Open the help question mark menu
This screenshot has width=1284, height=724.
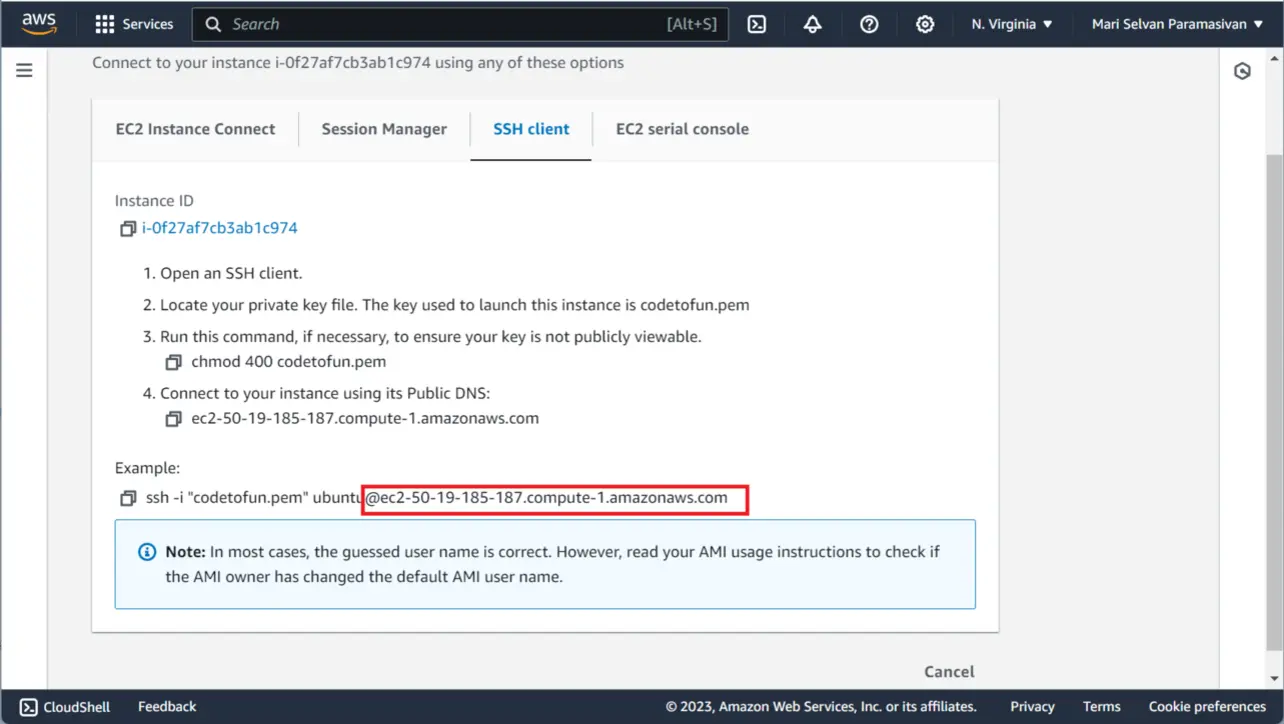coord(869,24)
